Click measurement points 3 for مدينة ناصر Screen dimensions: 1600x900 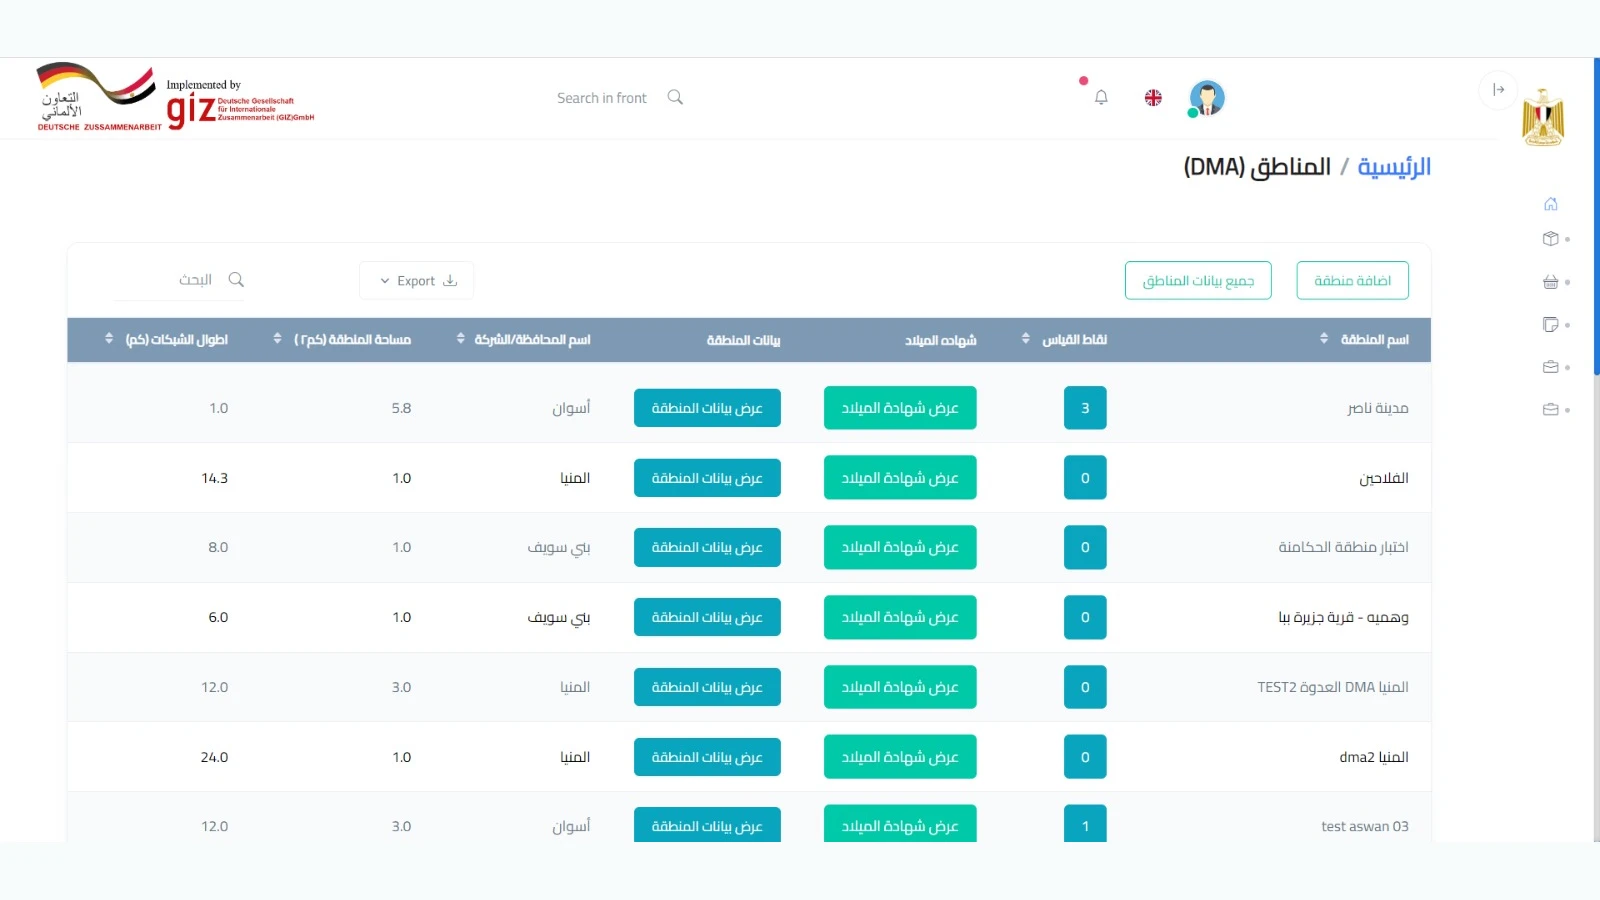click(1085, 408)
